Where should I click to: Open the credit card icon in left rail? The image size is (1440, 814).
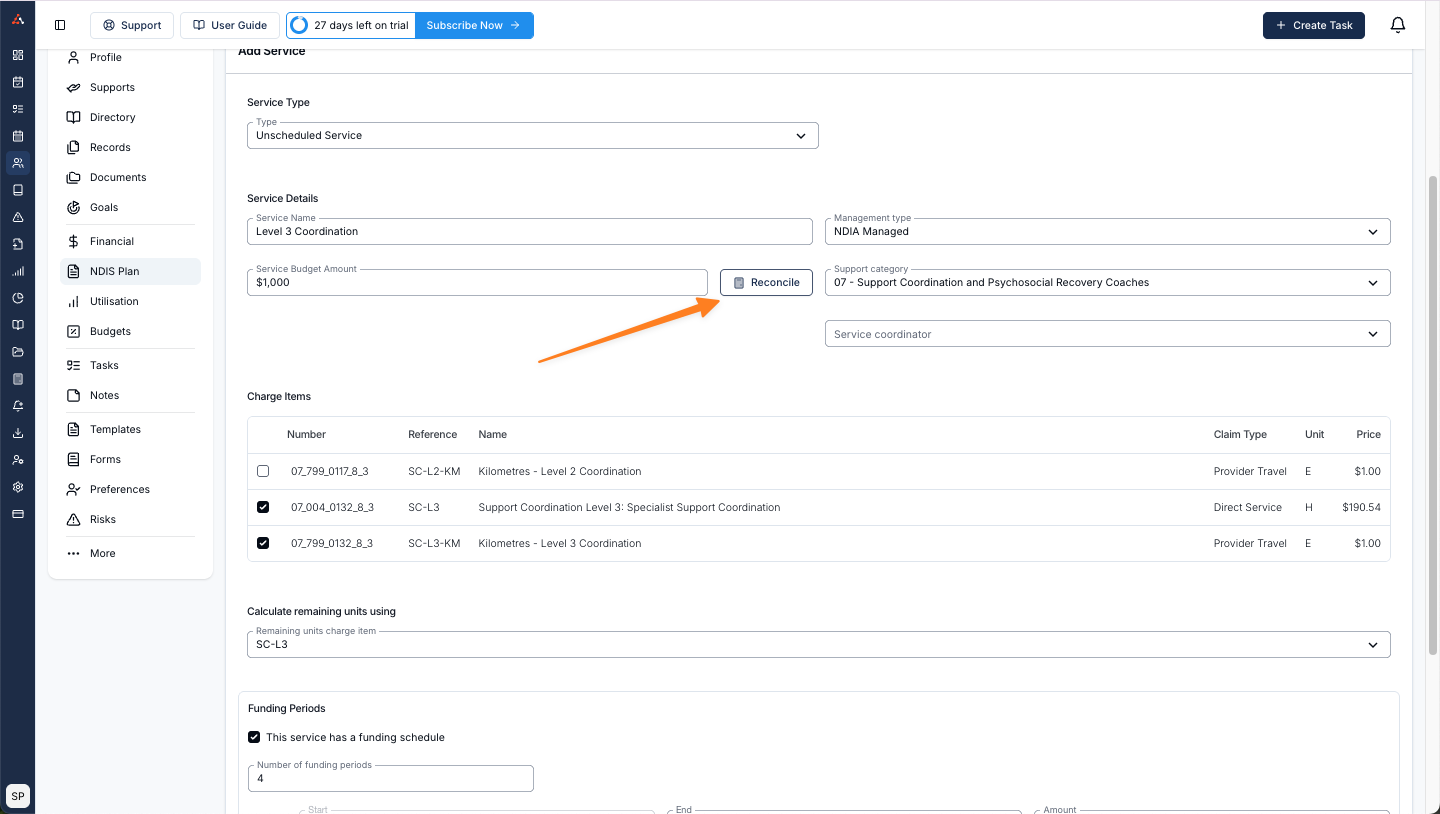(x=17, y=514)
